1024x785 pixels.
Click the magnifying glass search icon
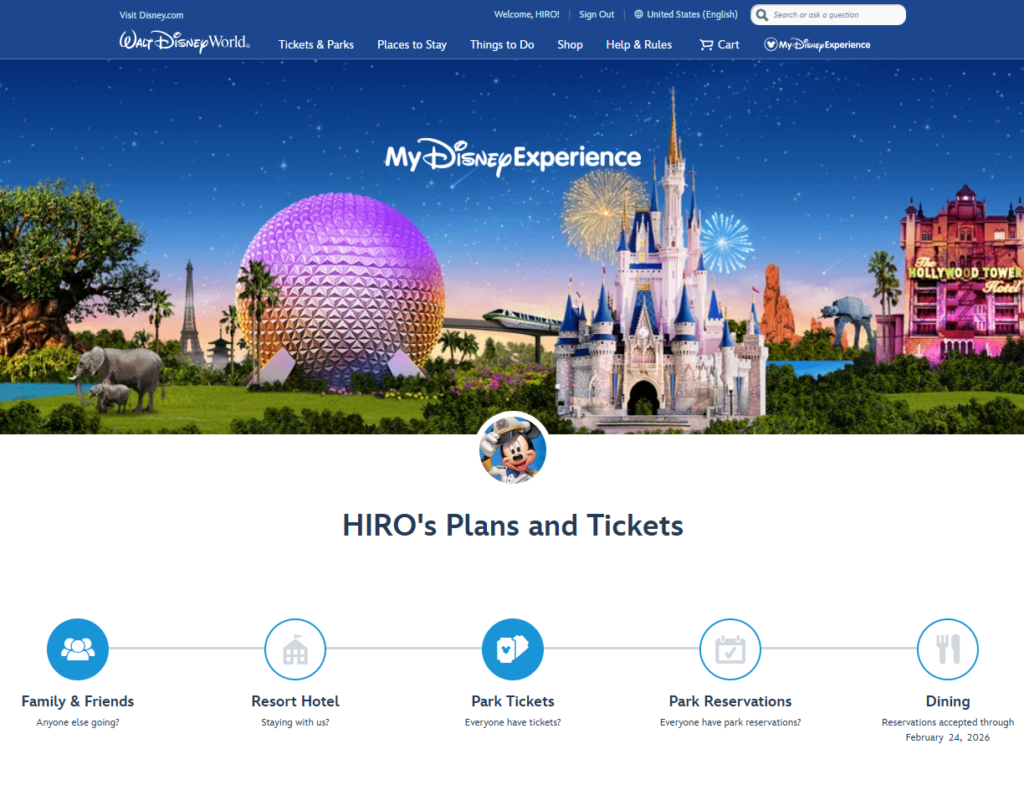coord(762,15)
